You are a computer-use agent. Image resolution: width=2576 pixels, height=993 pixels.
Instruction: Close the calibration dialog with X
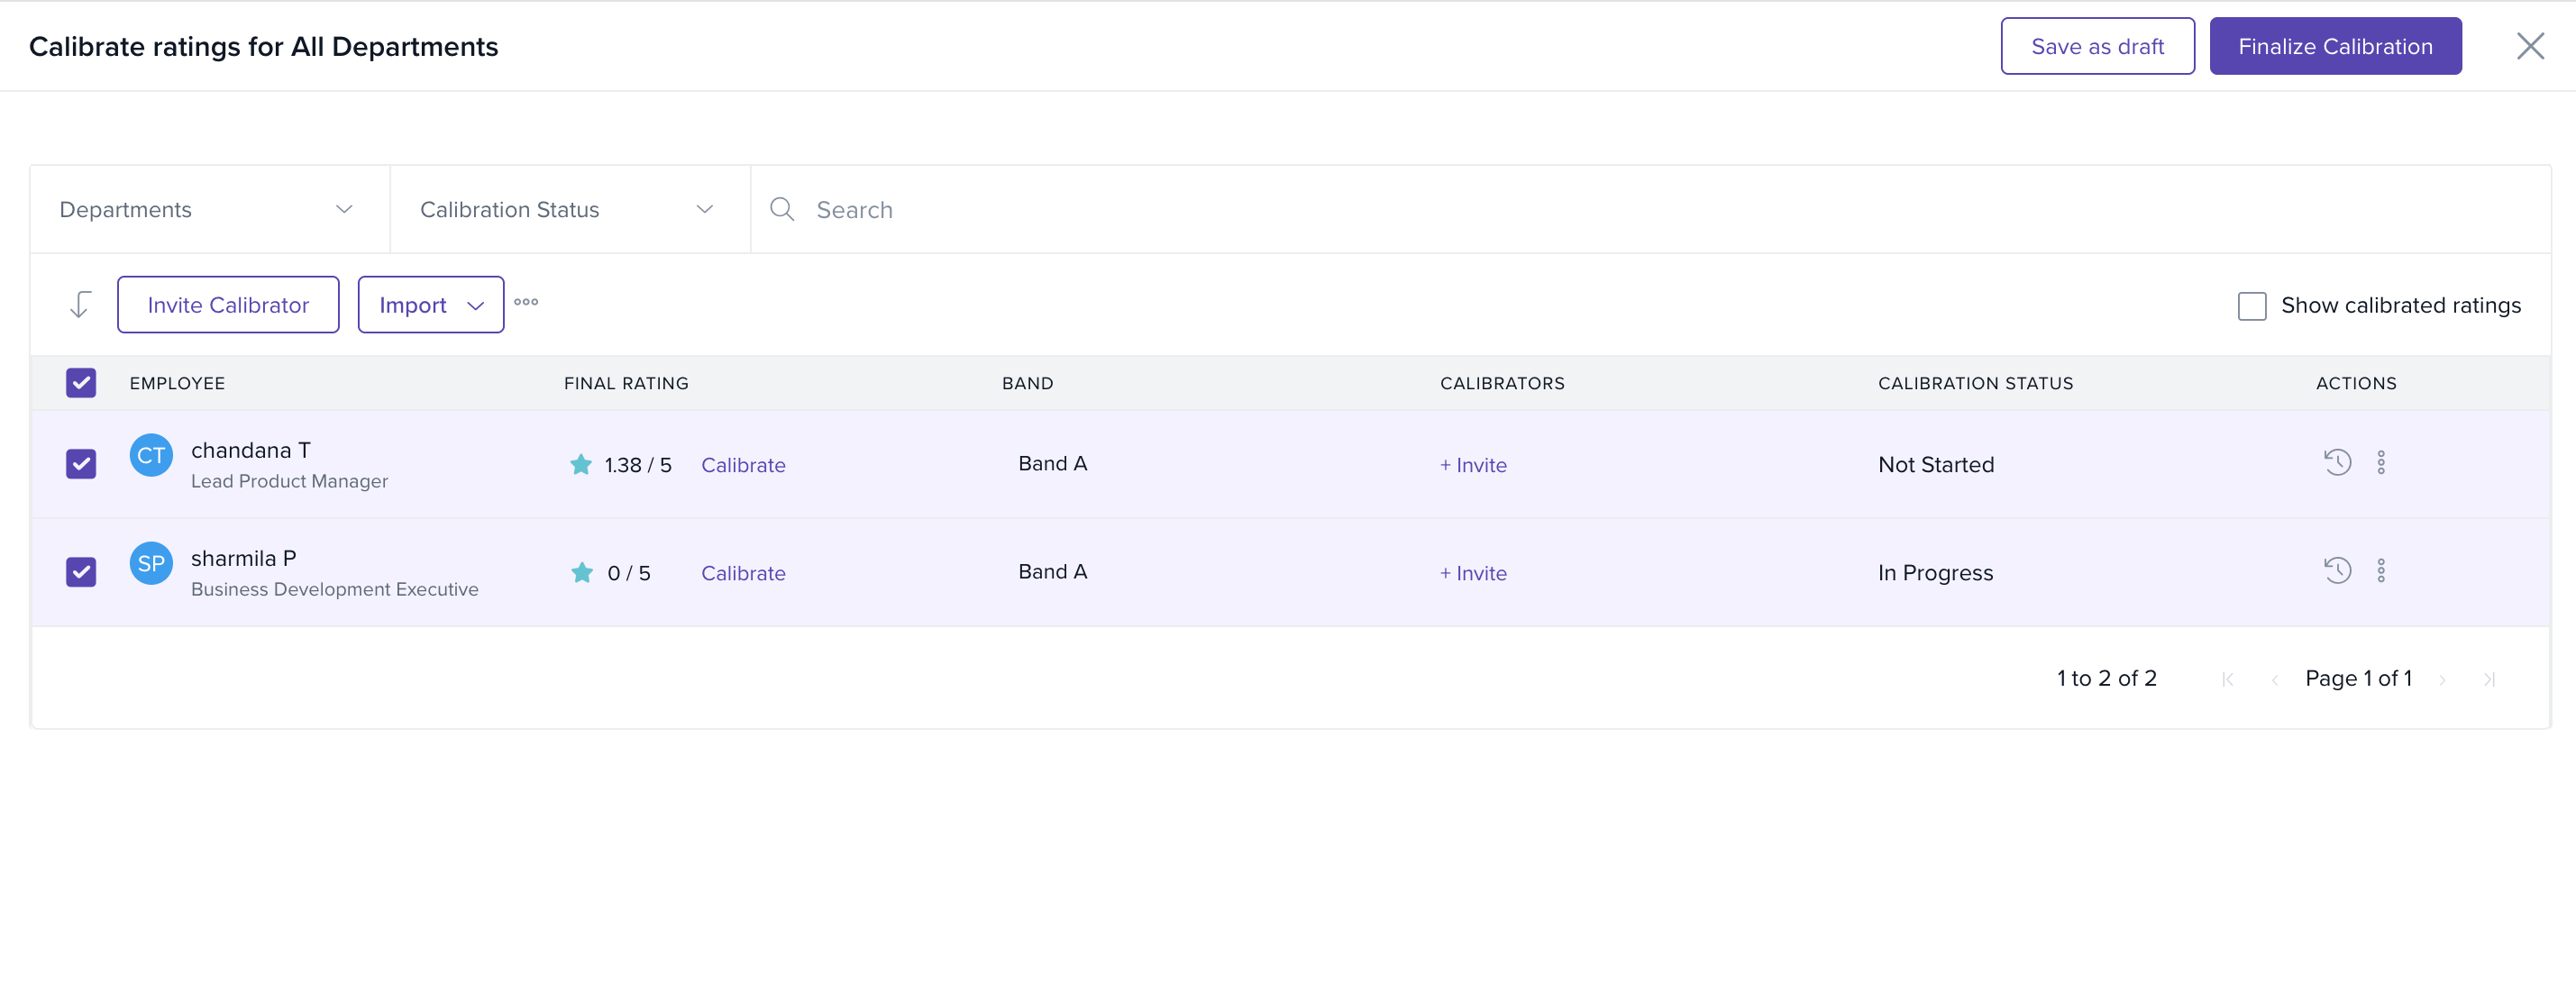point(2530,46)
